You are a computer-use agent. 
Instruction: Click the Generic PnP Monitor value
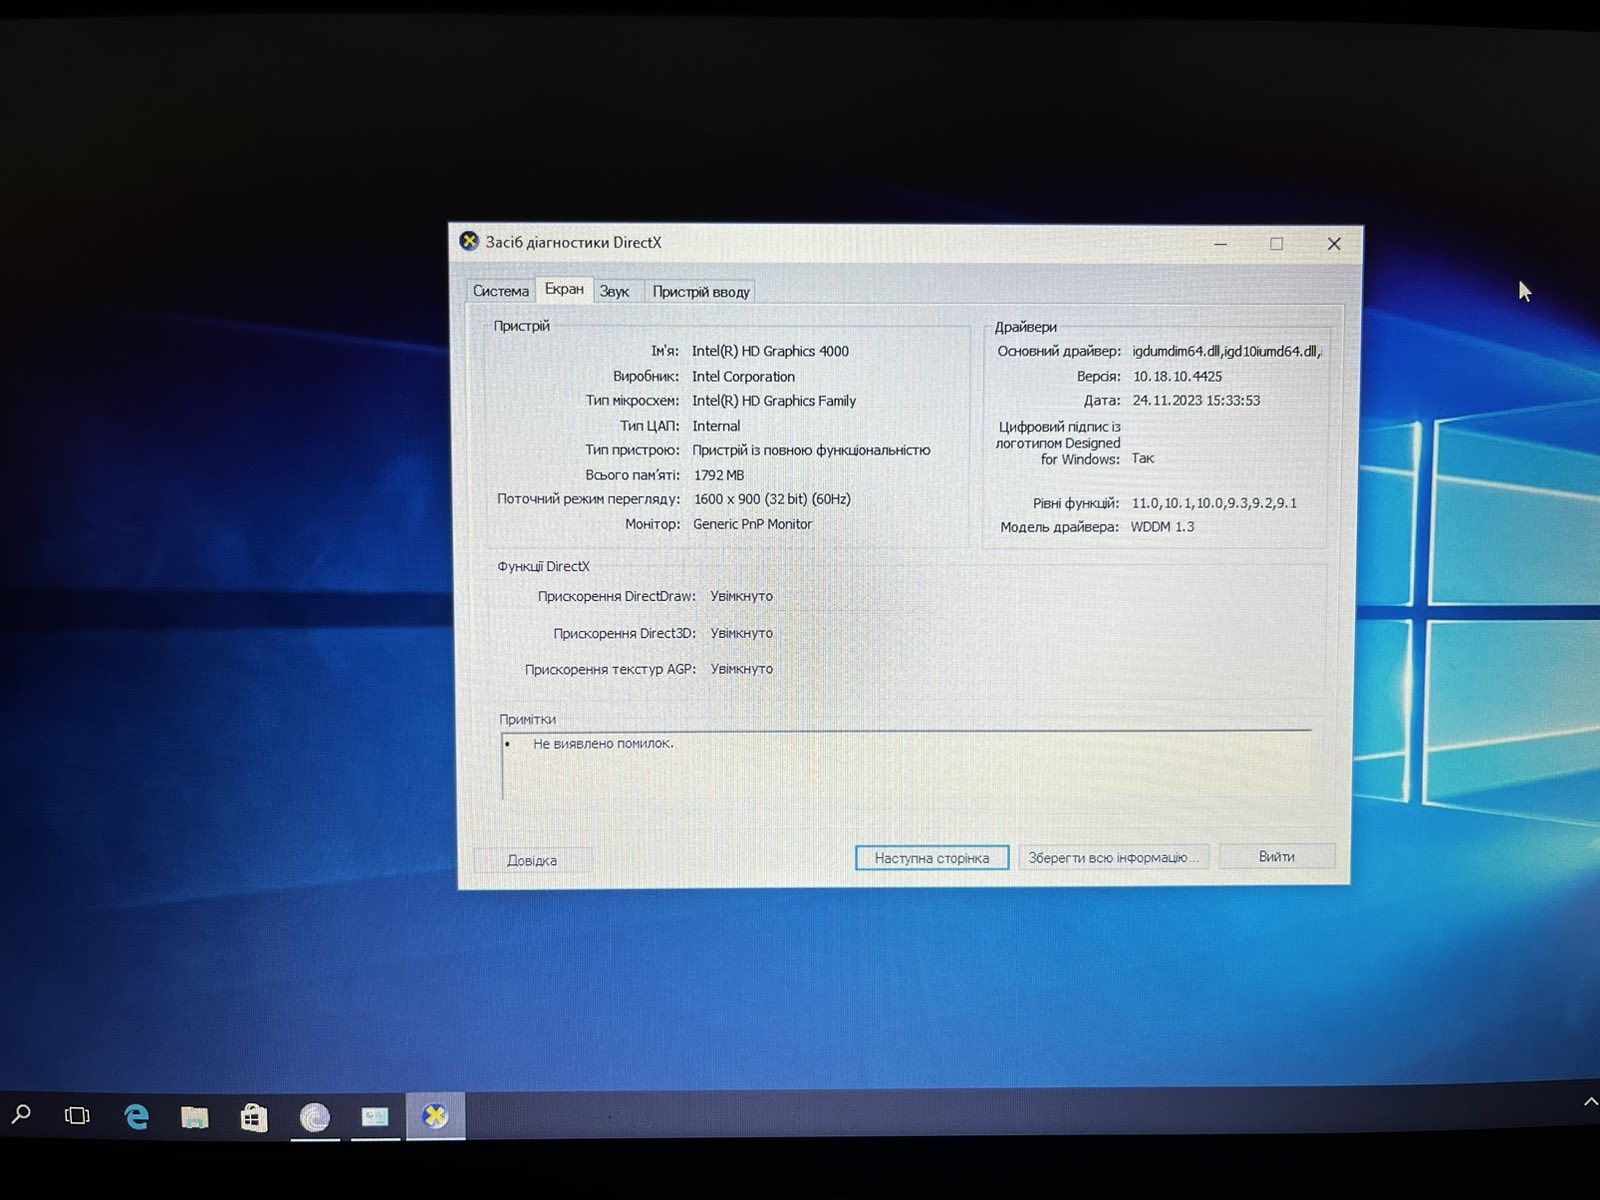point(752,524)
